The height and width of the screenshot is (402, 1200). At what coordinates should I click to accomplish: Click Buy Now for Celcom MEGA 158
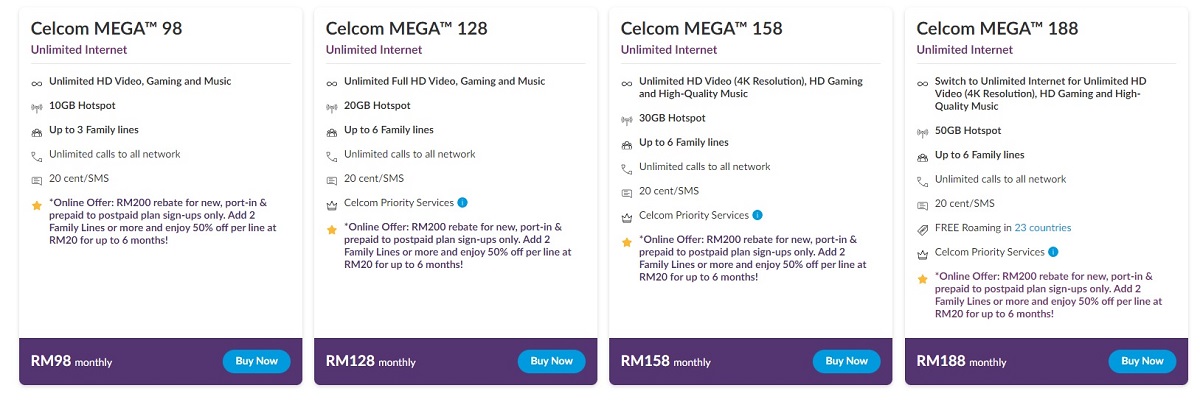(x=847, y=361)
